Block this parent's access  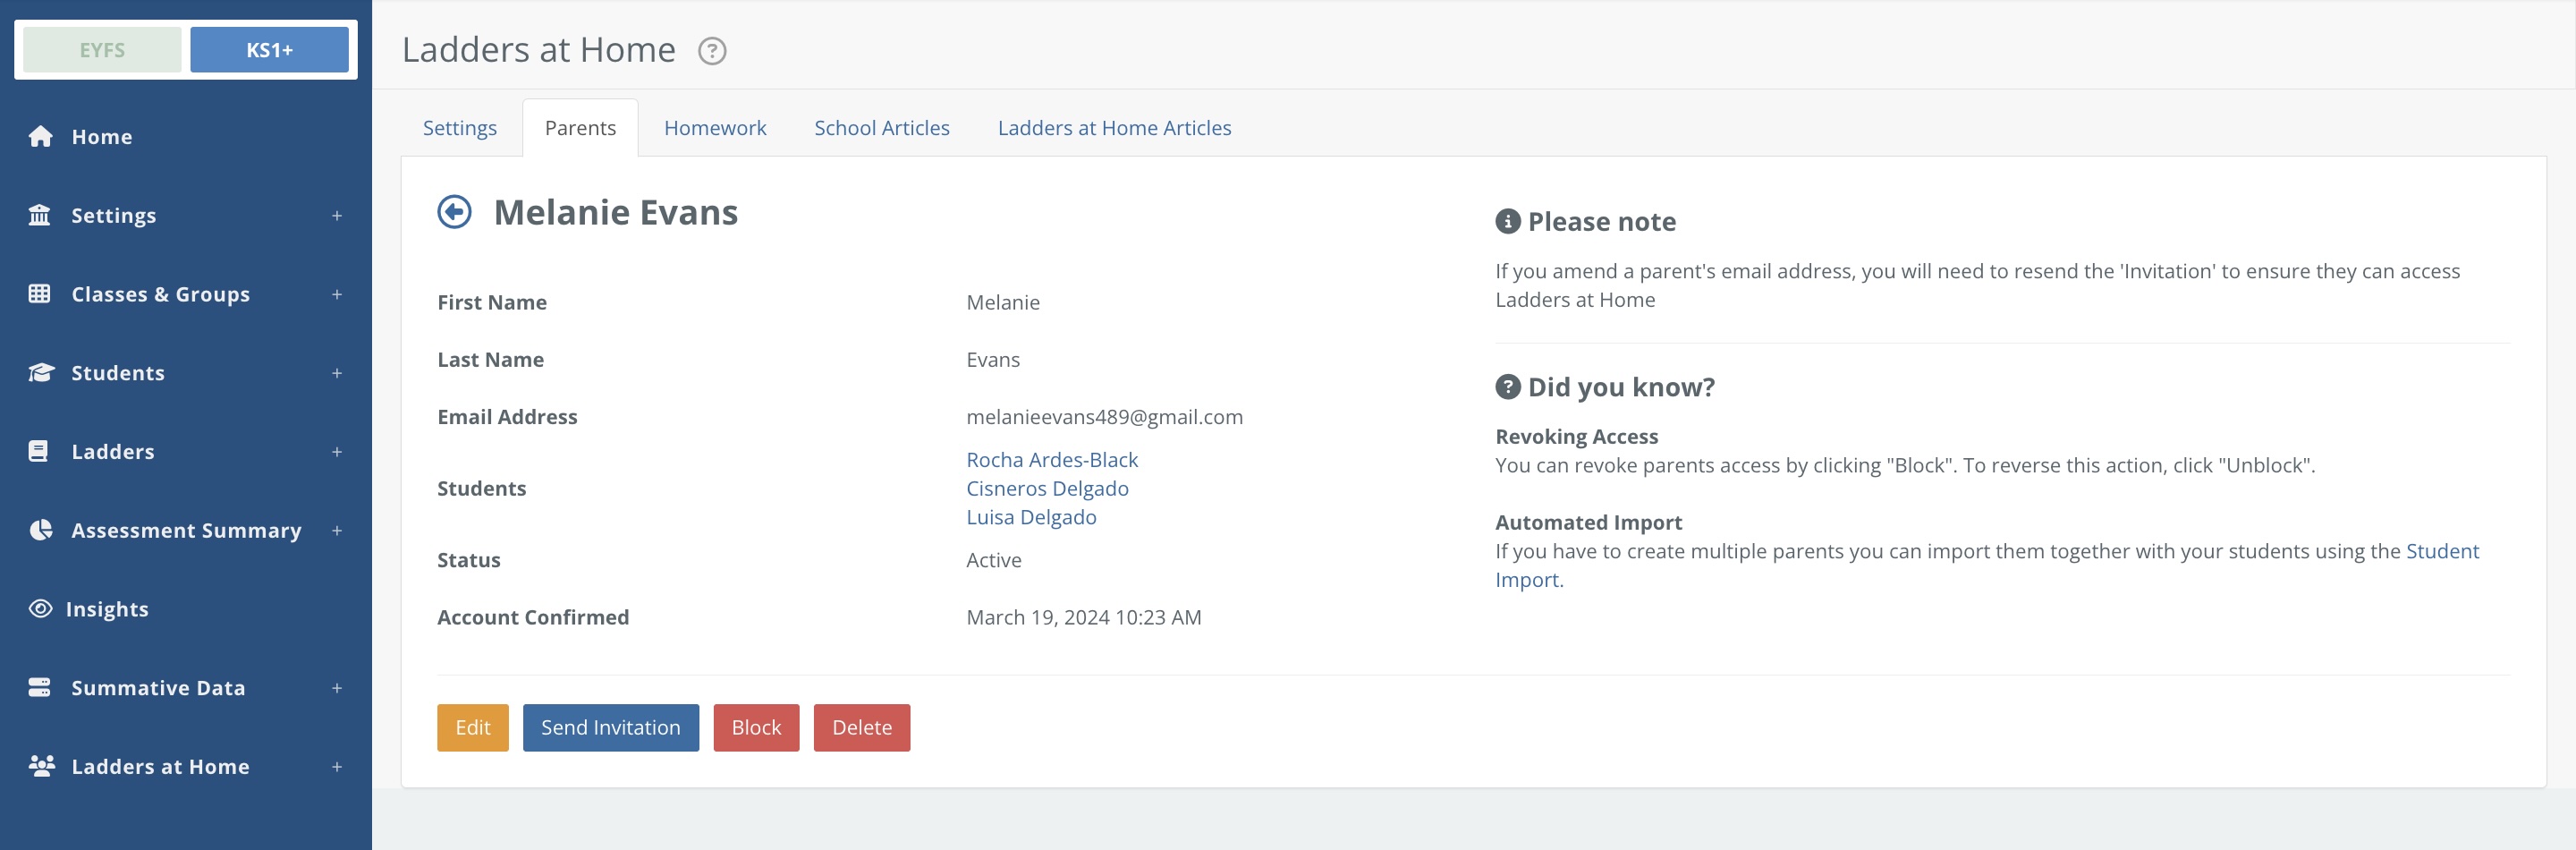click(x=755, y=727)
